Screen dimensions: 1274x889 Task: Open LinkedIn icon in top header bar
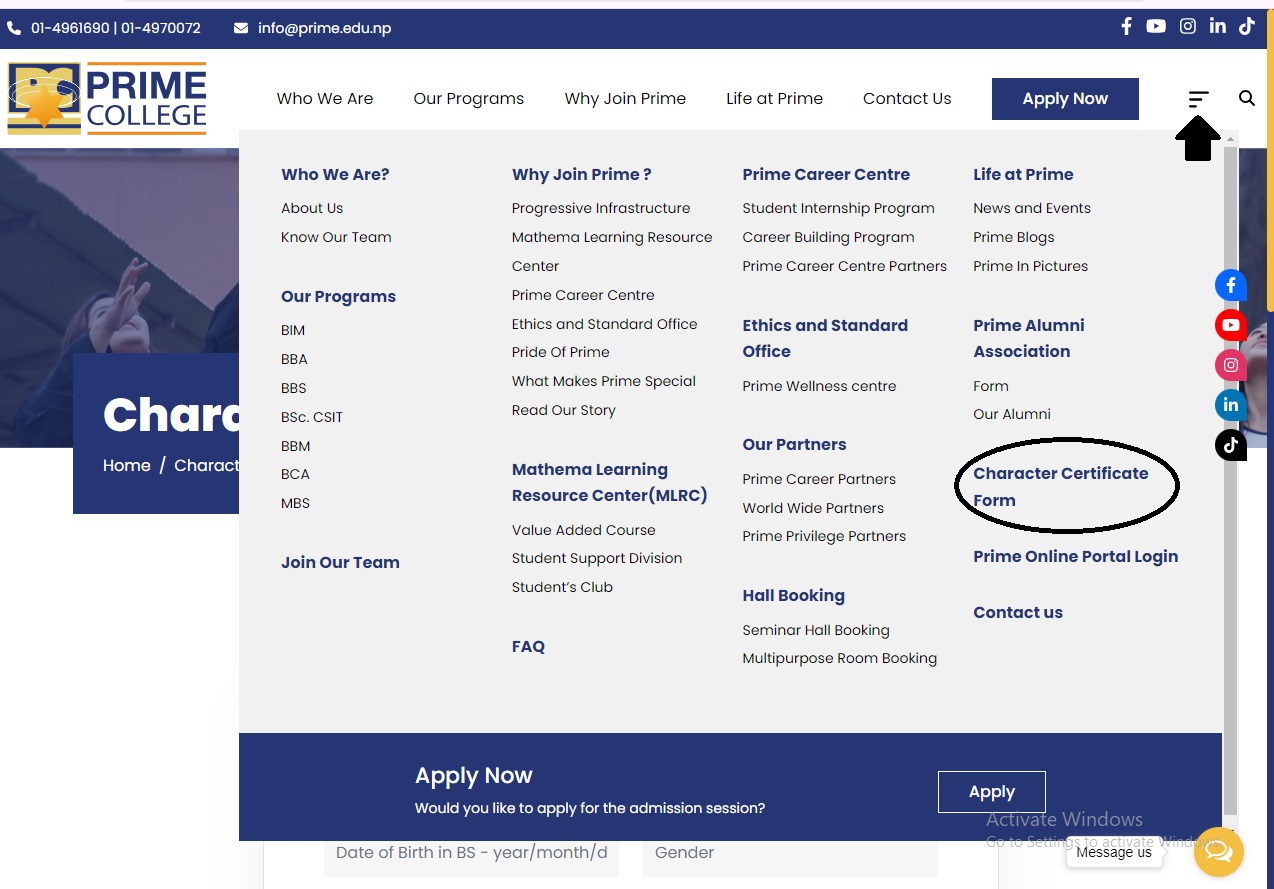click(x=1217, y=27)
